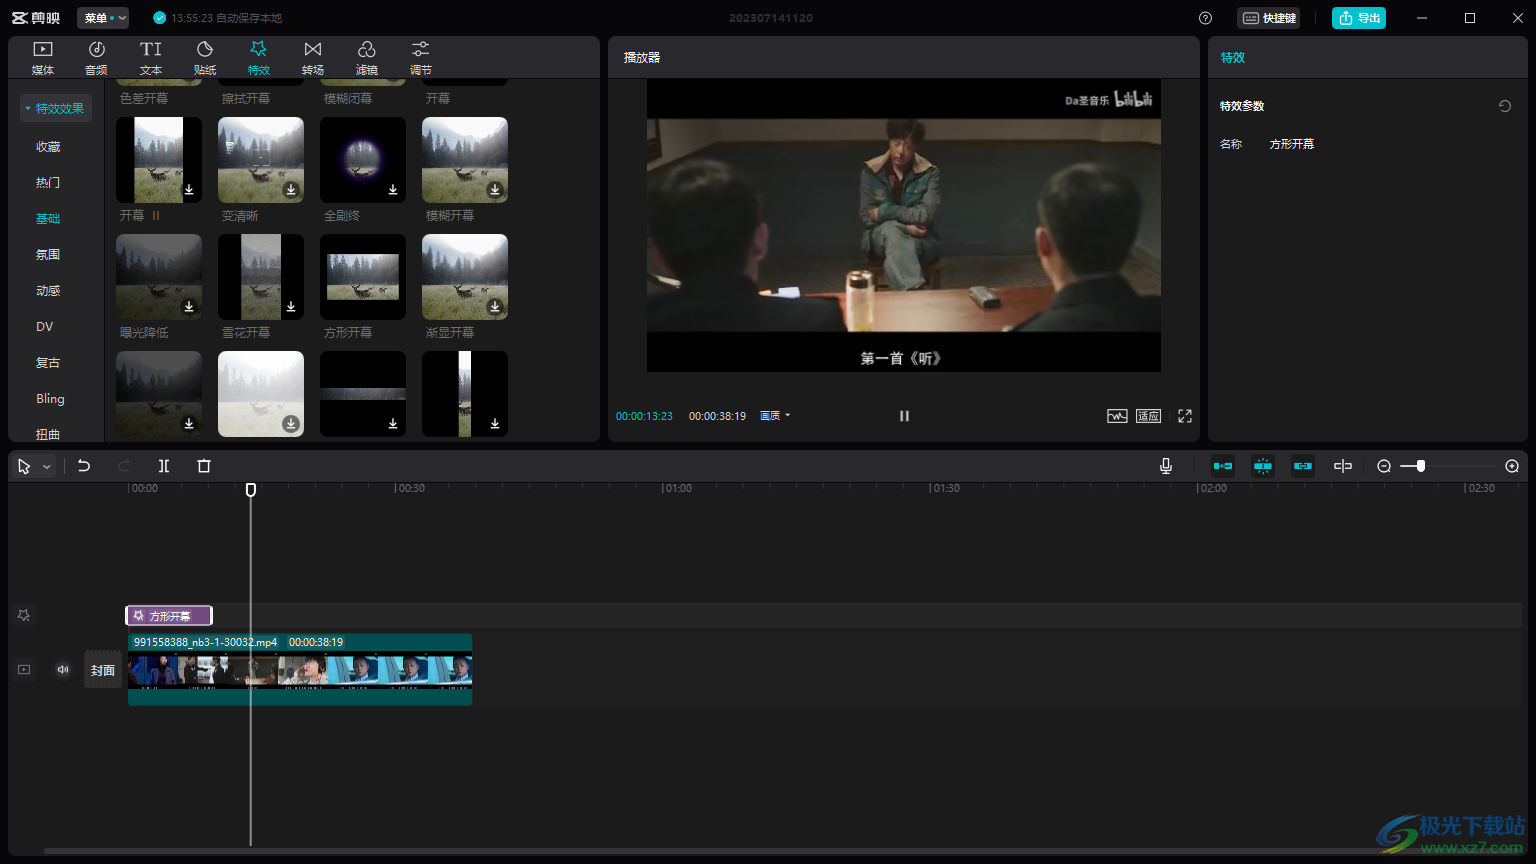Viewport: 1536px width, 864px height.
Task: Download the 变清晰 effect
Action: [x=291, y=190]
